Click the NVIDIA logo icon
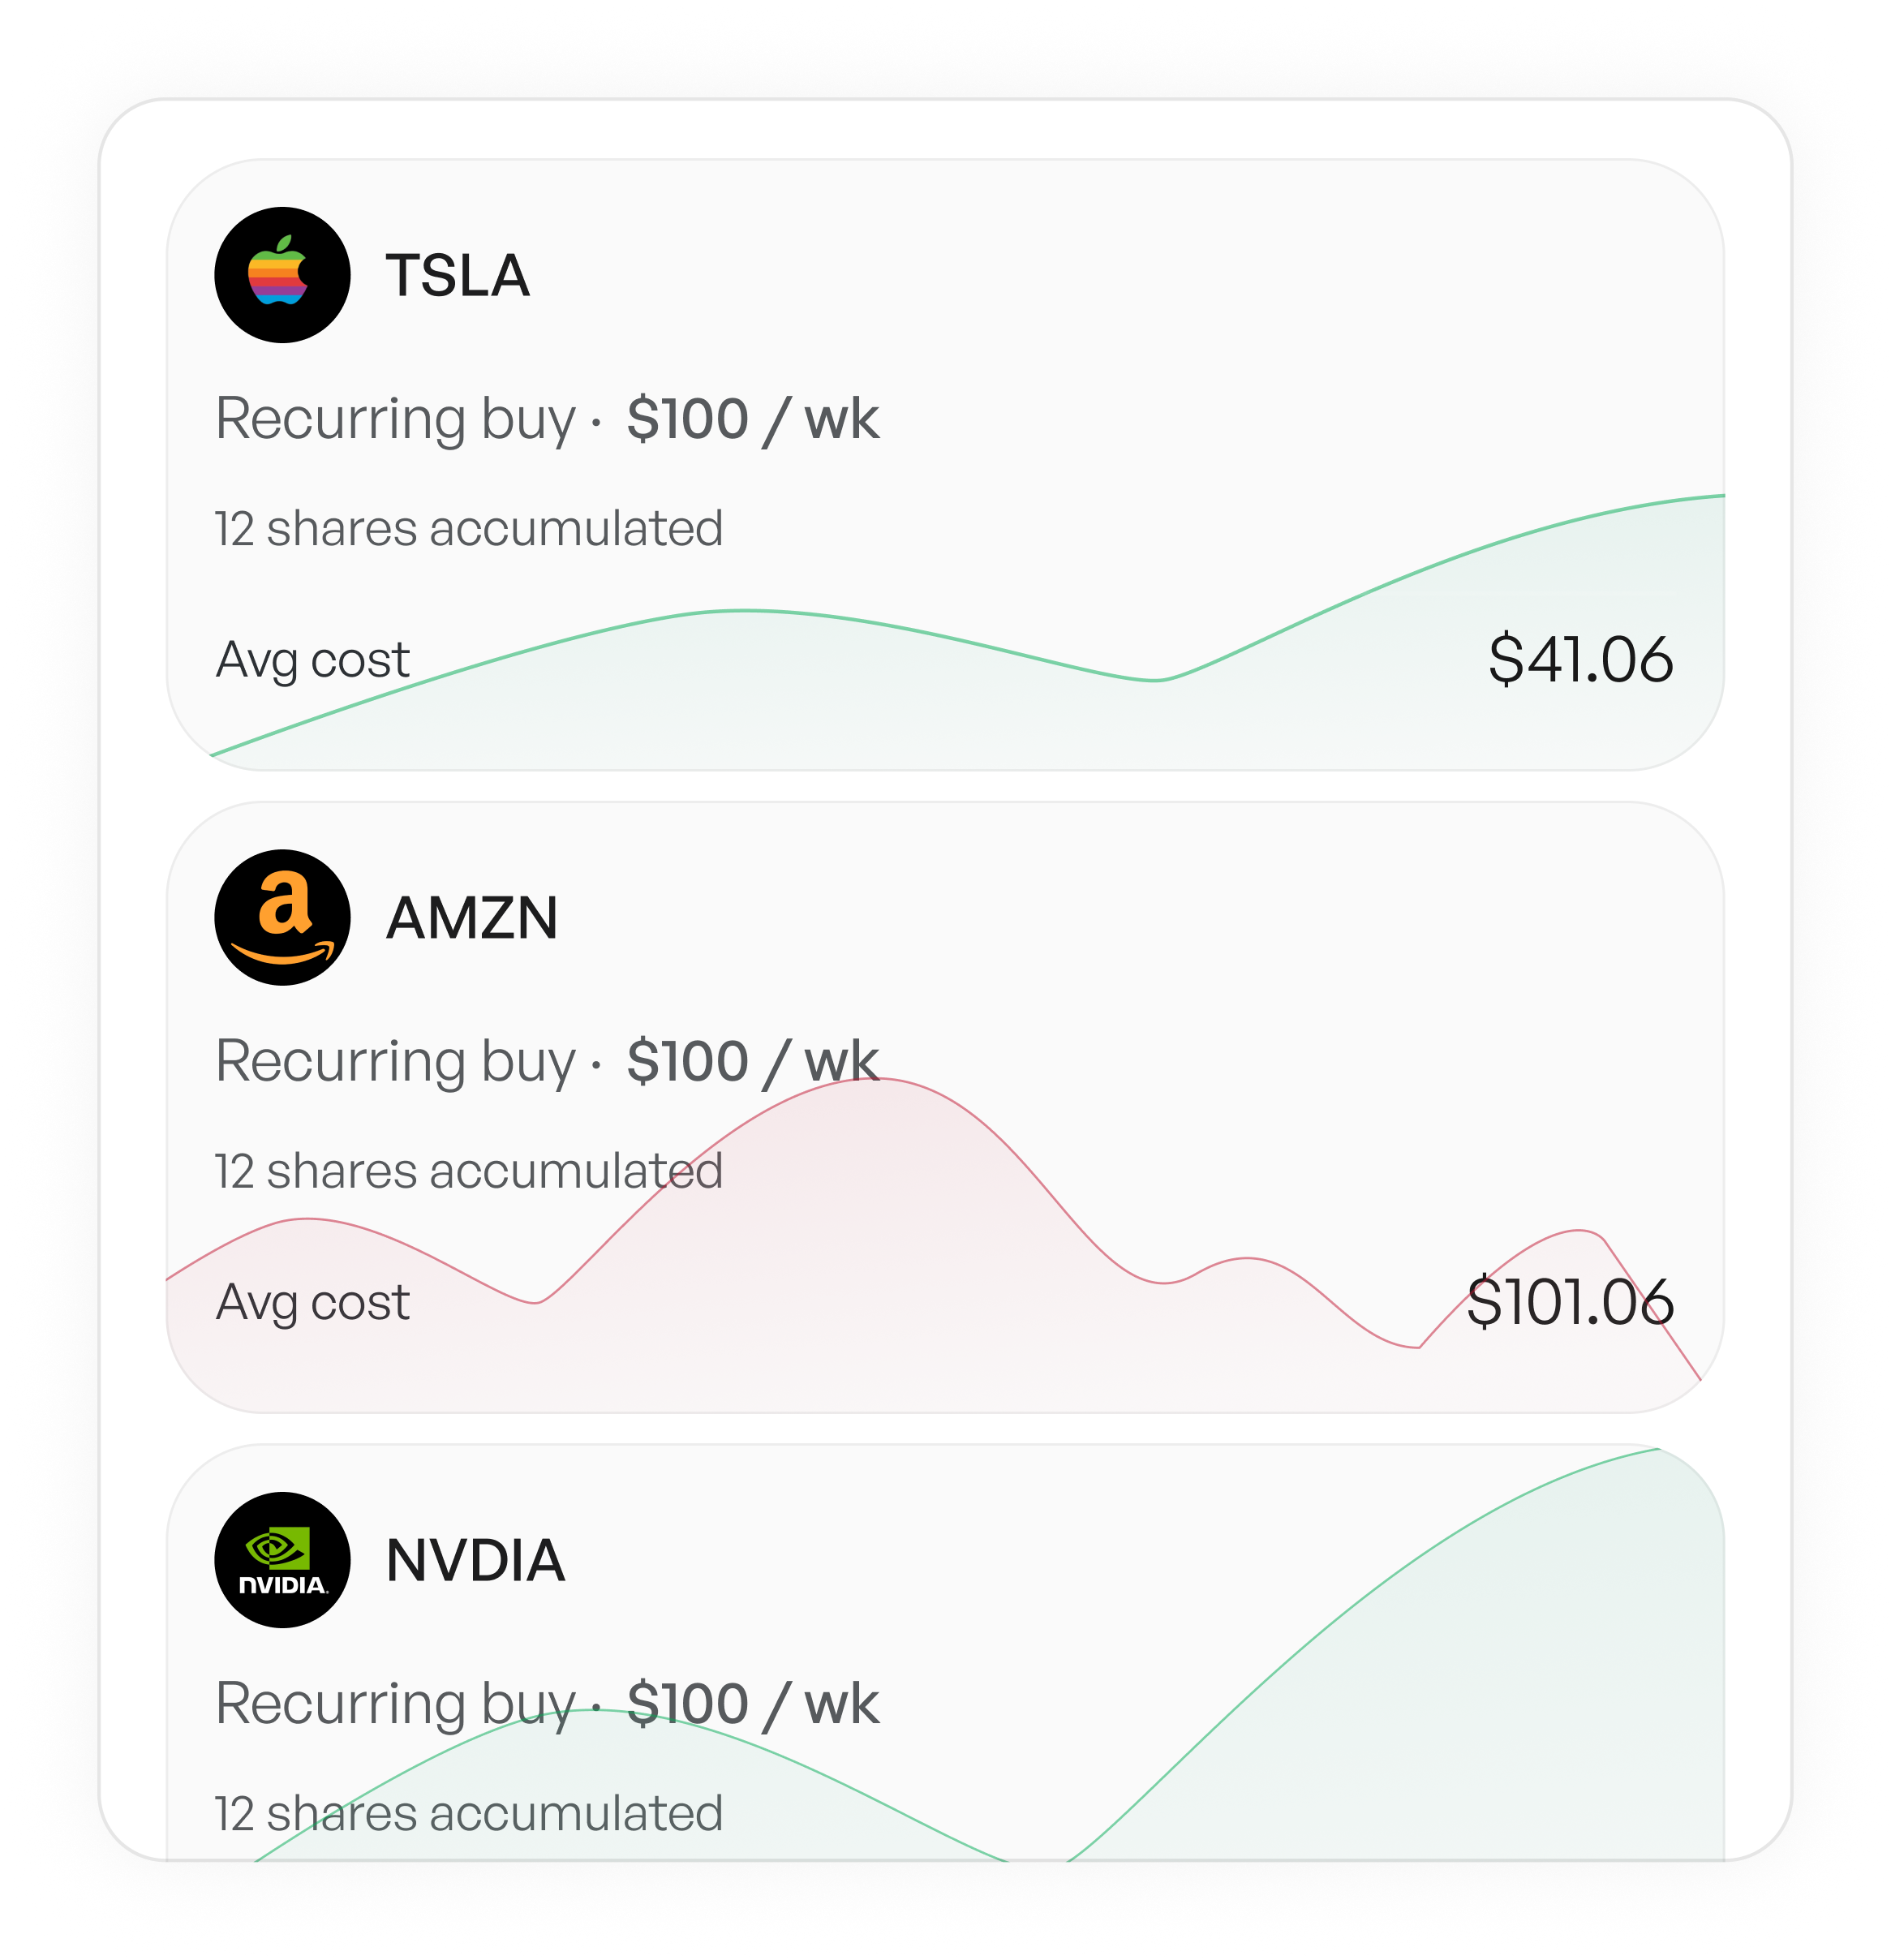Image resolution: width=1891 pixels, height=1960 pixels. tap(282, 1559)
